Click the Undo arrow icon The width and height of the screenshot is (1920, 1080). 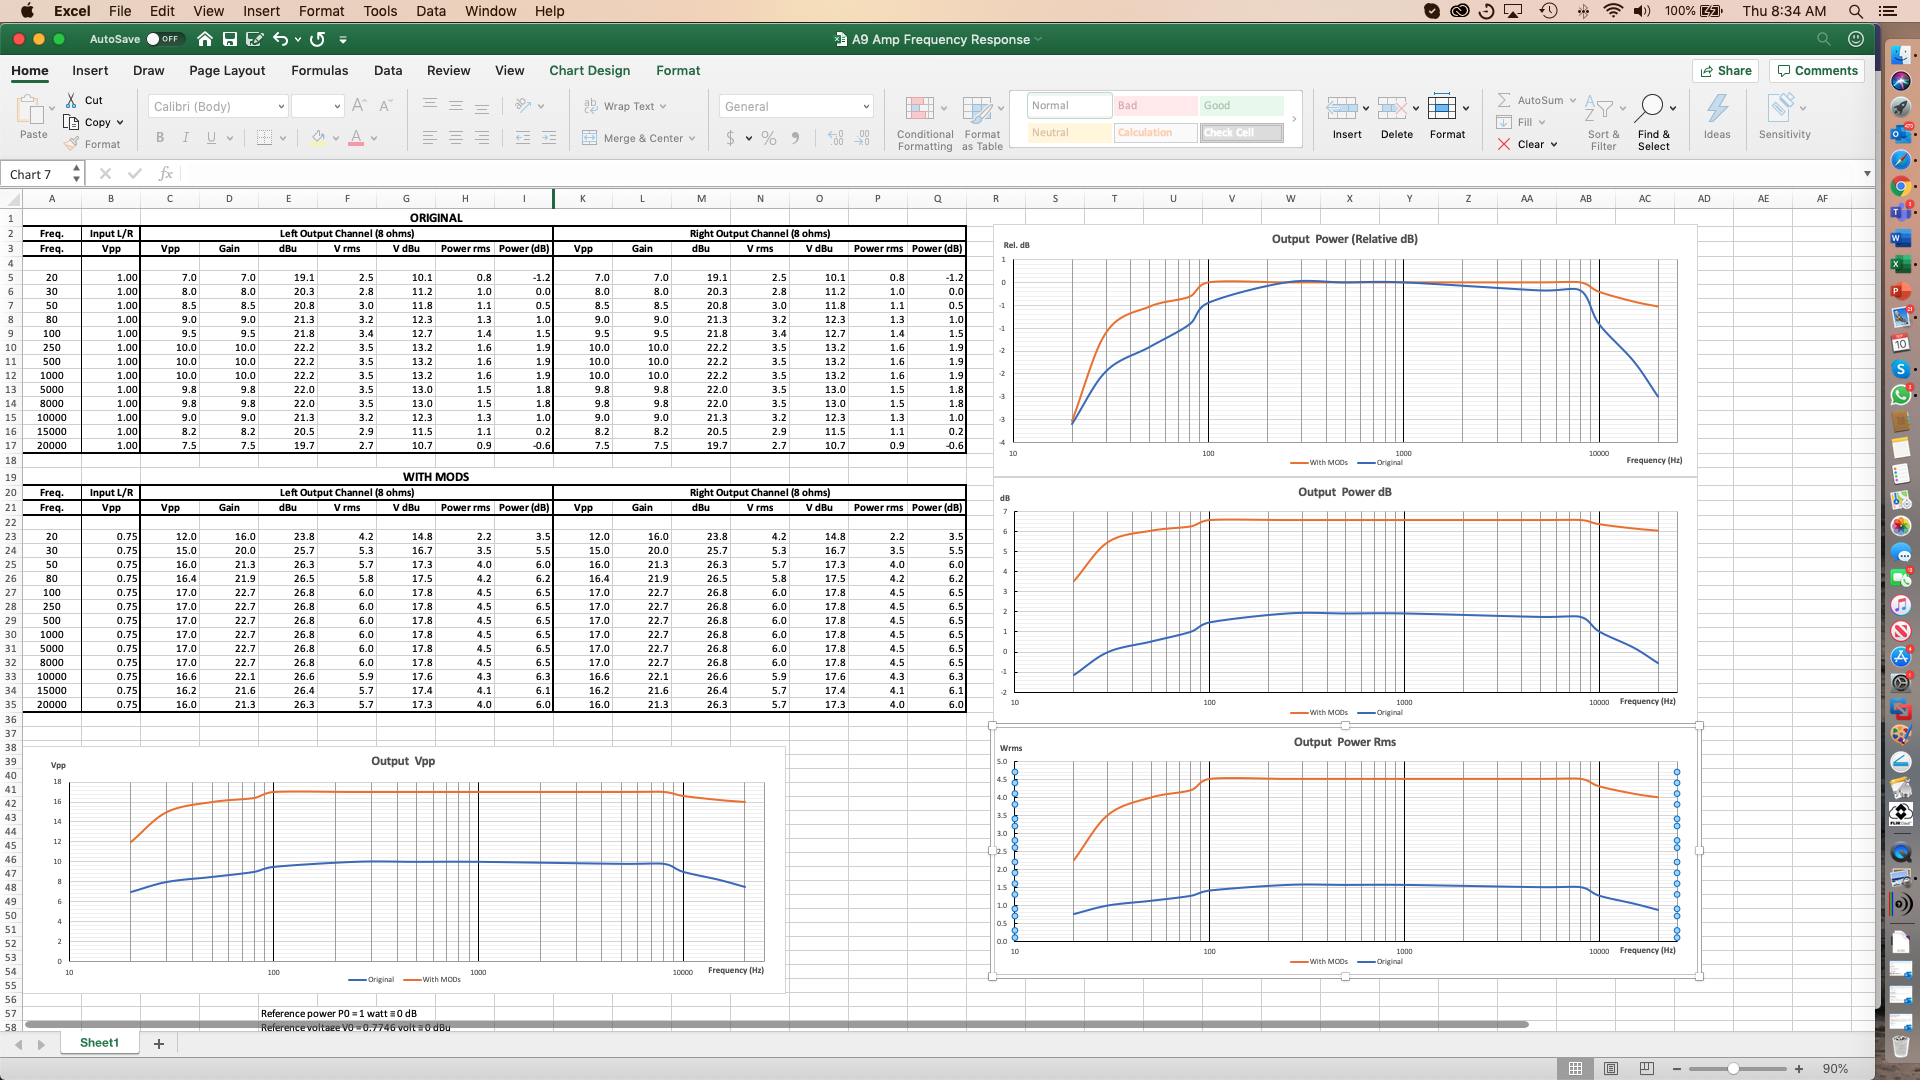(x=280, y=39)
